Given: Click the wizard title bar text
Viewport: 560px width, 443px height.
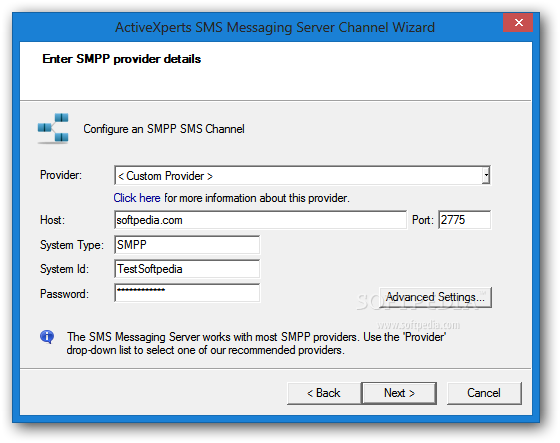Looking at the screenshot, I should coord(275,28).
